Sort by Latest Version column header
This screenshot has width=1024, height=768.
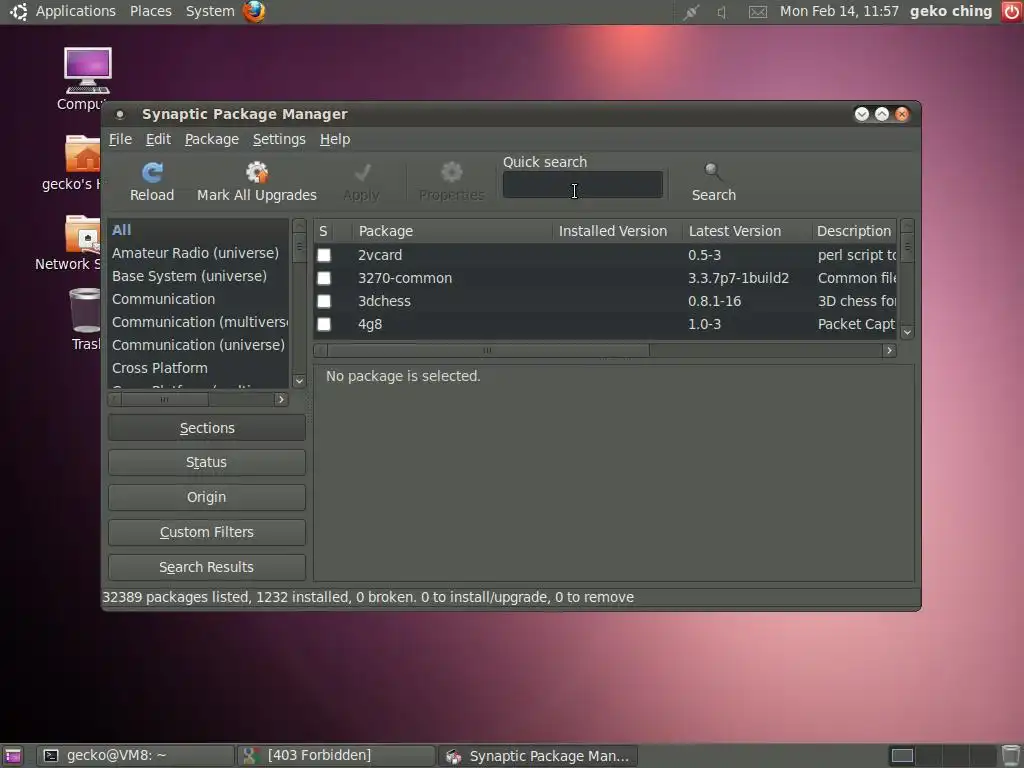[747, 231]
